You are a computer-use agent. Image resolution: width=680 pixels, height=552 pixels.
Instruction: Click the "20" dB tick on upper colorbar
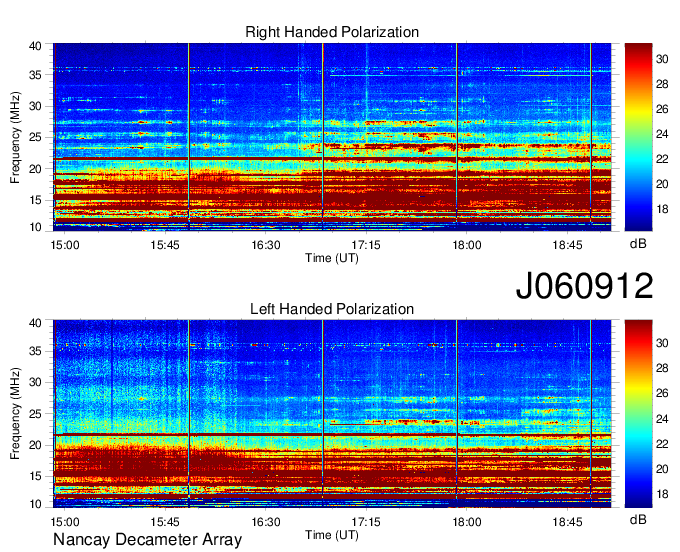662,184
